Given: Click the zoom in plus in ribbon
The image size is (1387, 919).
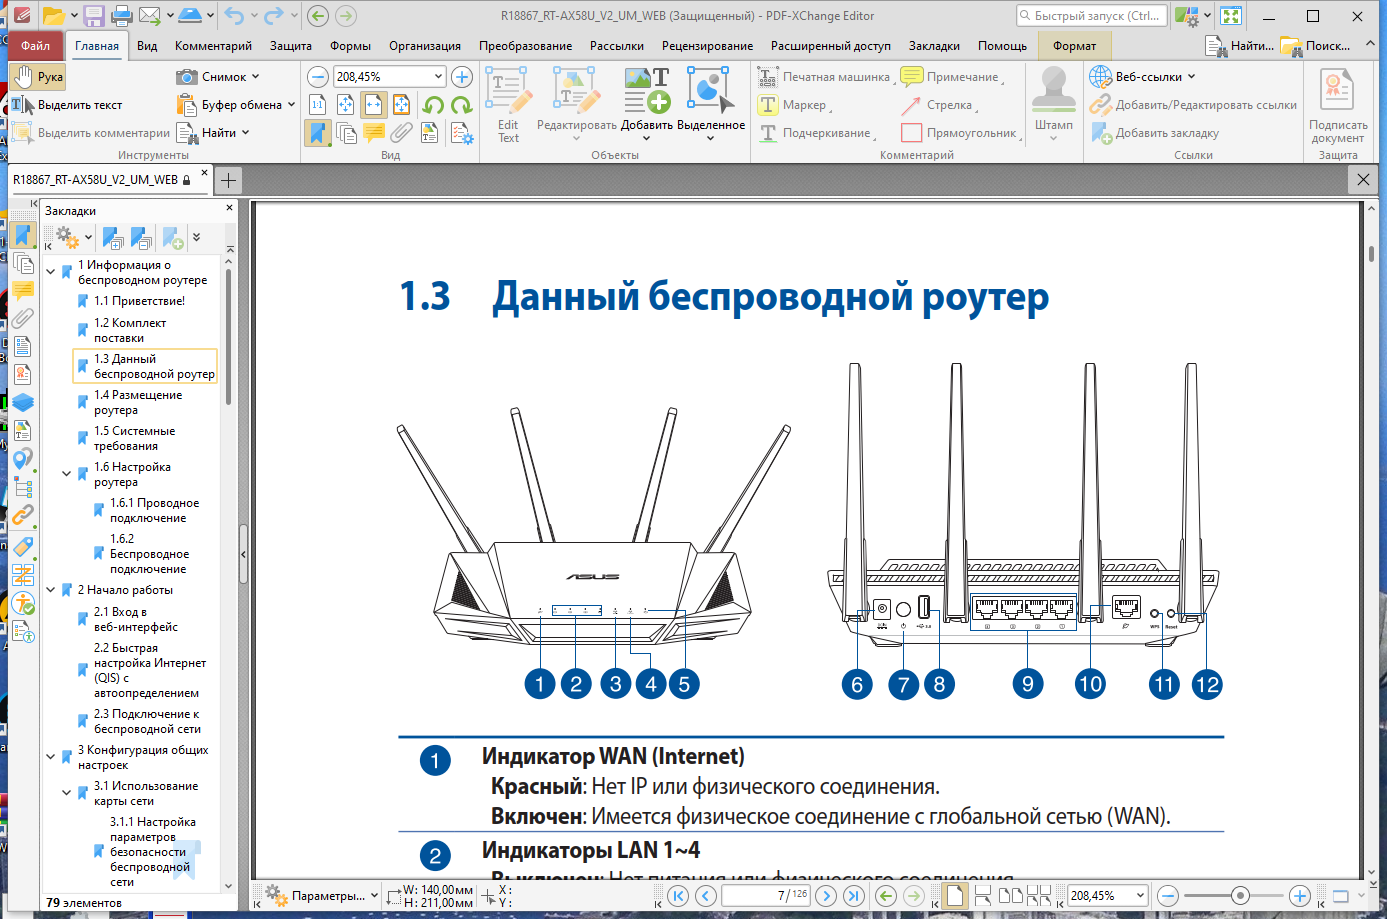Looking at the screenshot, I should pyautogui.click(x=462, y=77).
